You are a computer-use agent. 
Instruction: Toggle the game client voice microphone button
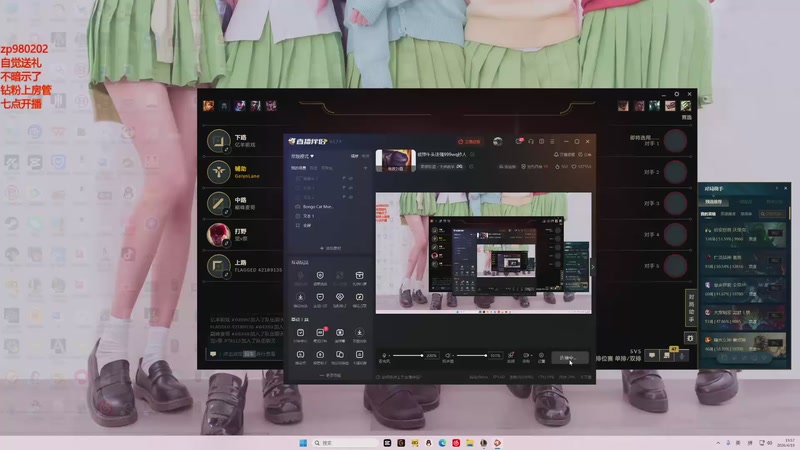682,355
